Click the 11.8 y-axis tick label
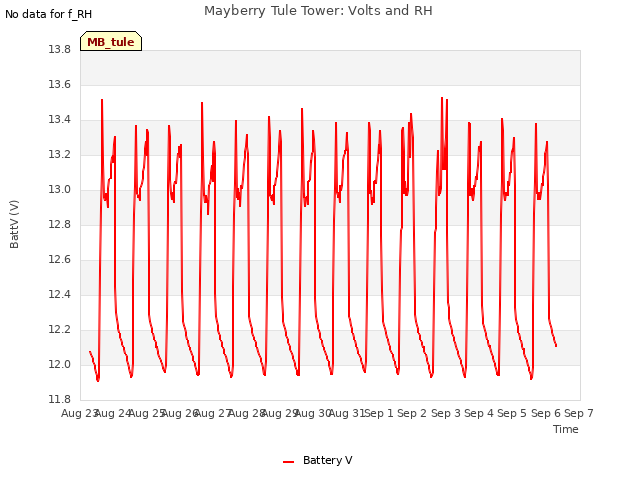640x480 pixels. point(60,400)
